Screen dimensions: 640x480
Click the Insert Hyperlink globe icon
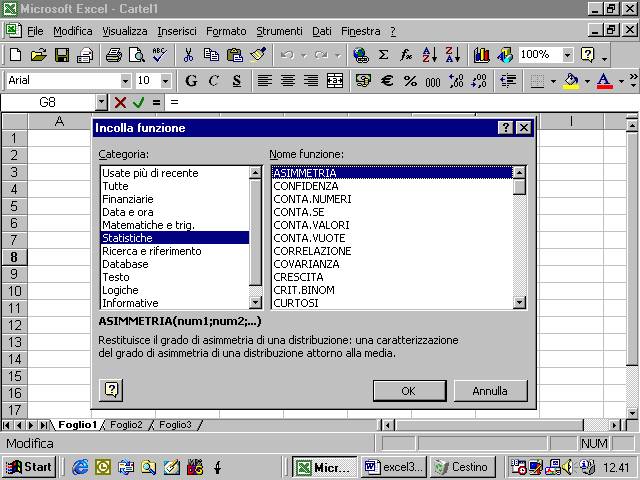(x=361, y=55)
